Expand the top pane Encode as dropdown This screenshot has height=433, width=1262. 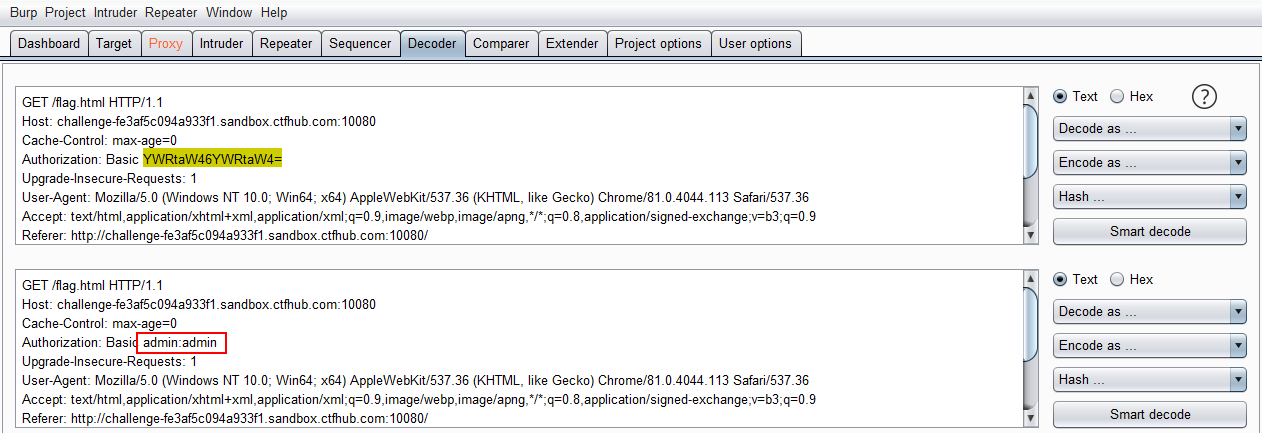pos(1150,162)
